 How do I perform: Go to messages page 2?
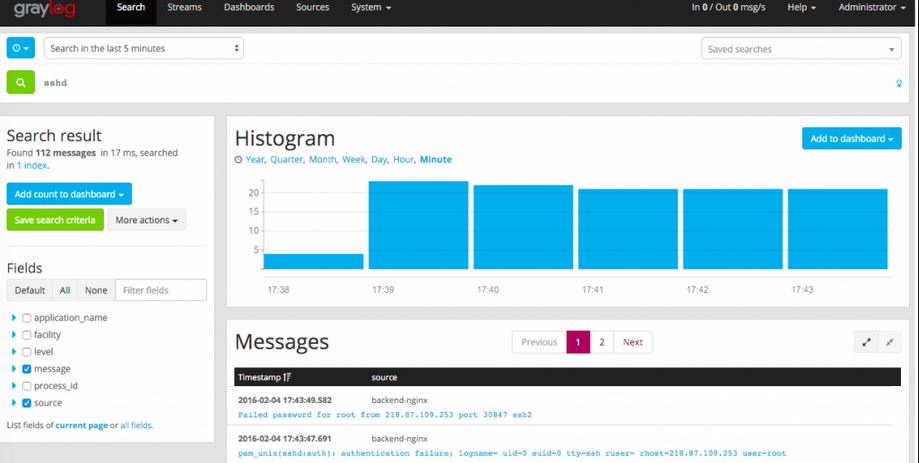point(601,342)
